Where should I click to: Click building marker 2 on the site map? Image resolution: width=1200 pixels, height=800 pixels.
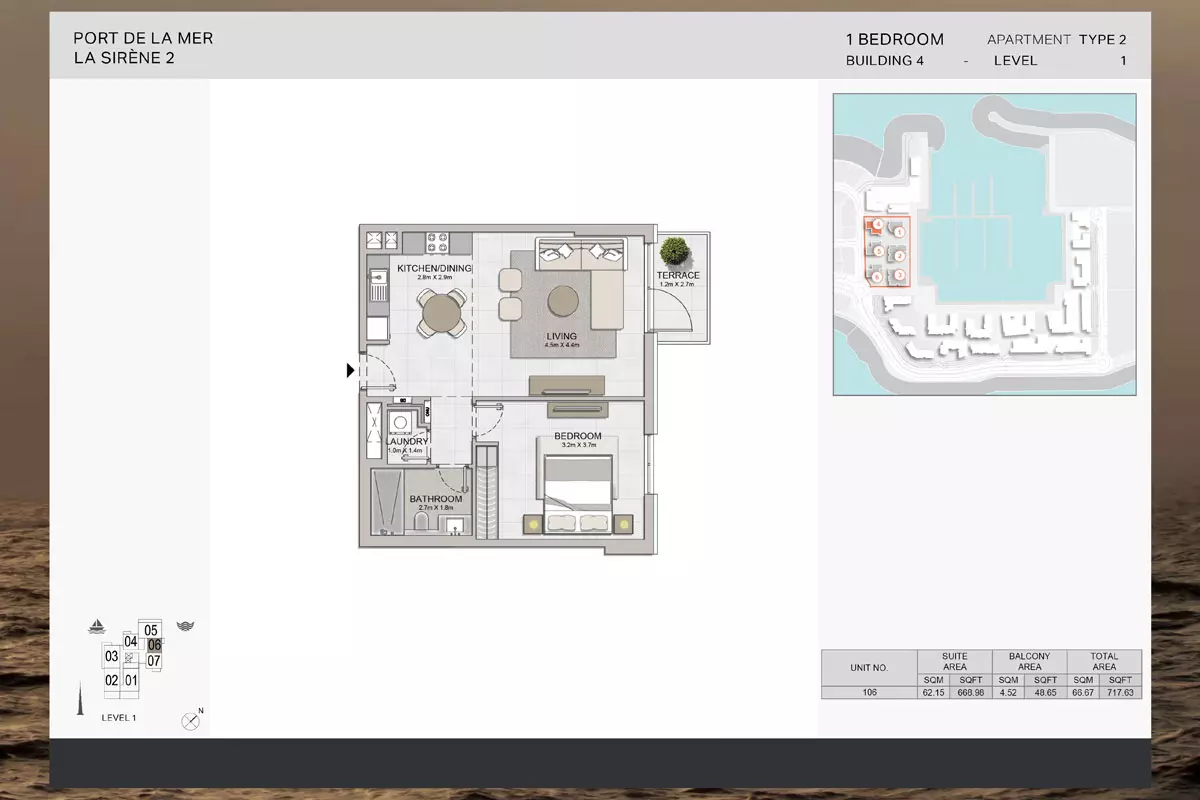tap(900, 255)
